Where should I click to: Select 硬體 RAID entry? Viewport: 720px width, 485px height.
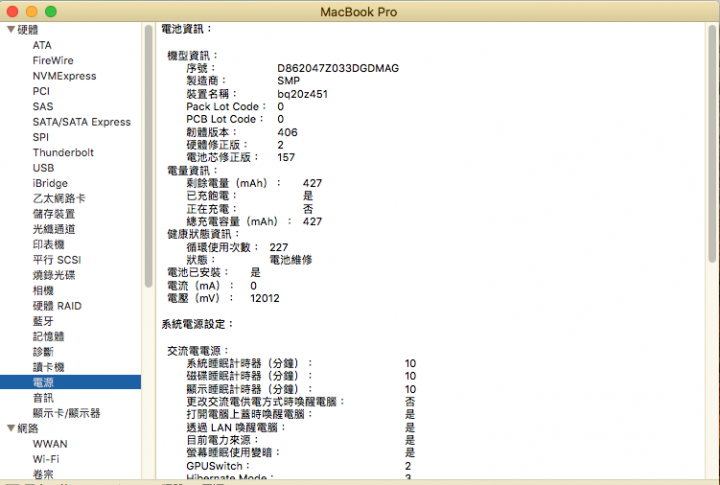(x=57, y=306)
